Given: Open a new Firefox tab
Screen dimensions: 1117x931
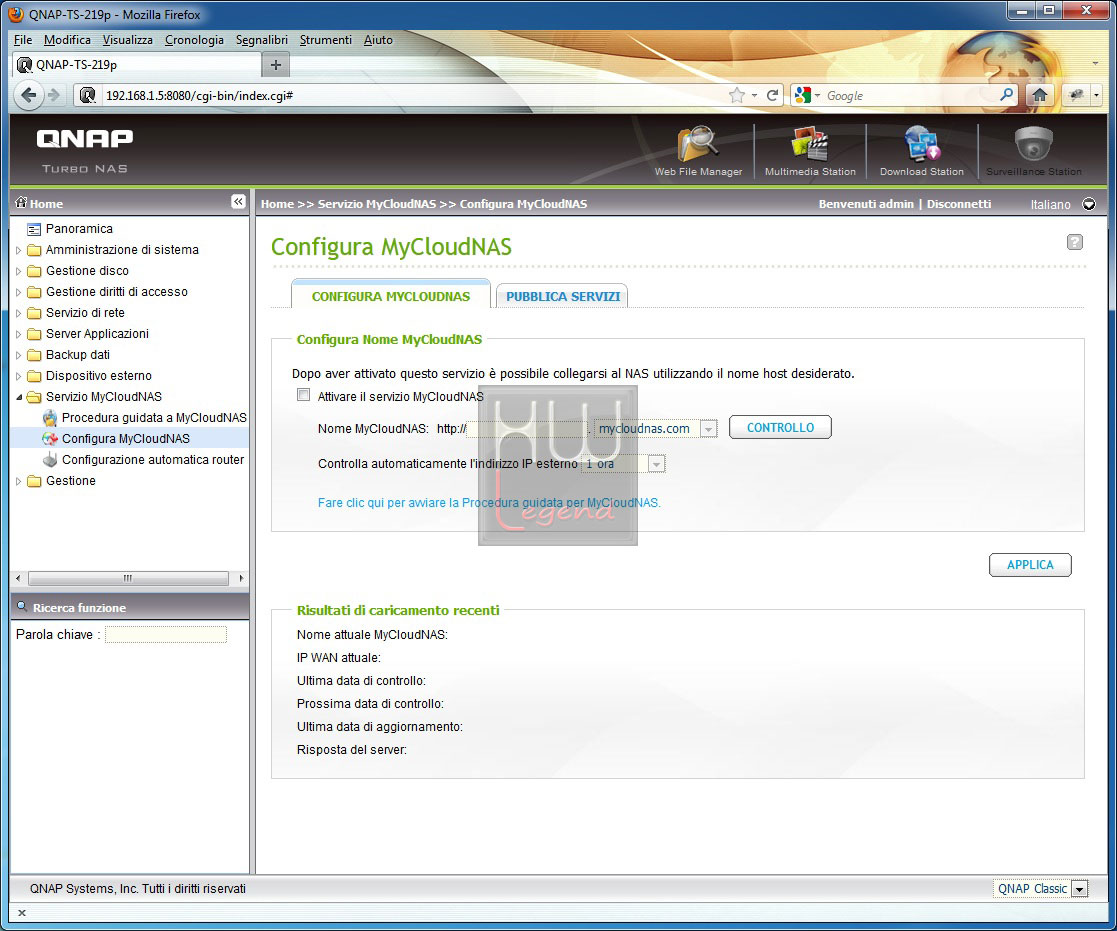Looking at the screenshot, I should (276, 65).
